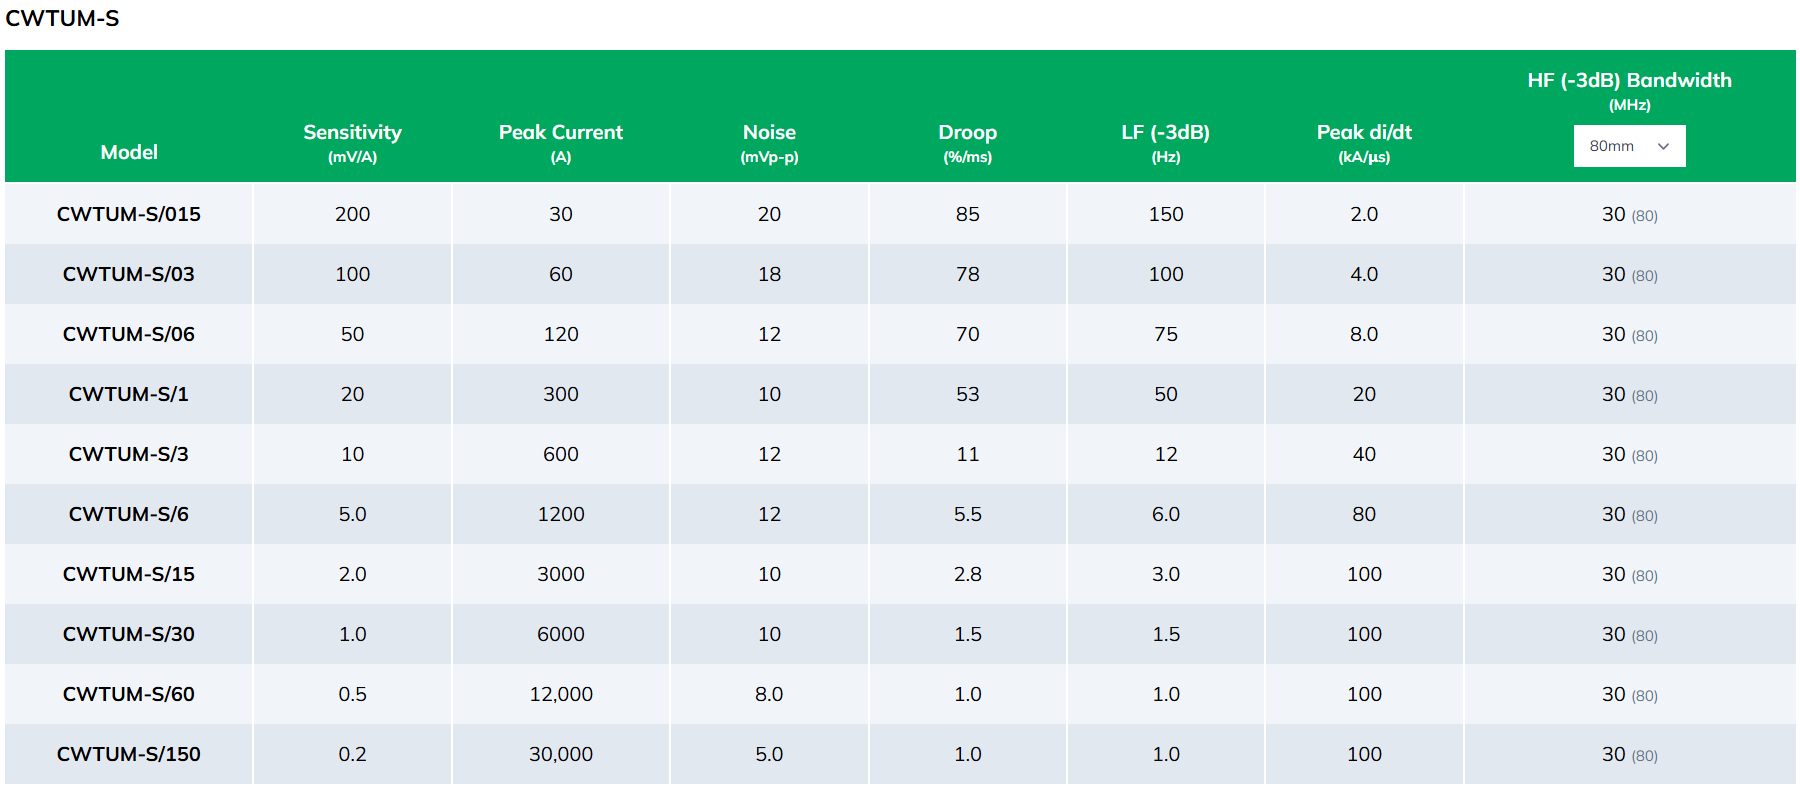
Task: Click the 5.5 droop value
Action: tap(967, 514)
